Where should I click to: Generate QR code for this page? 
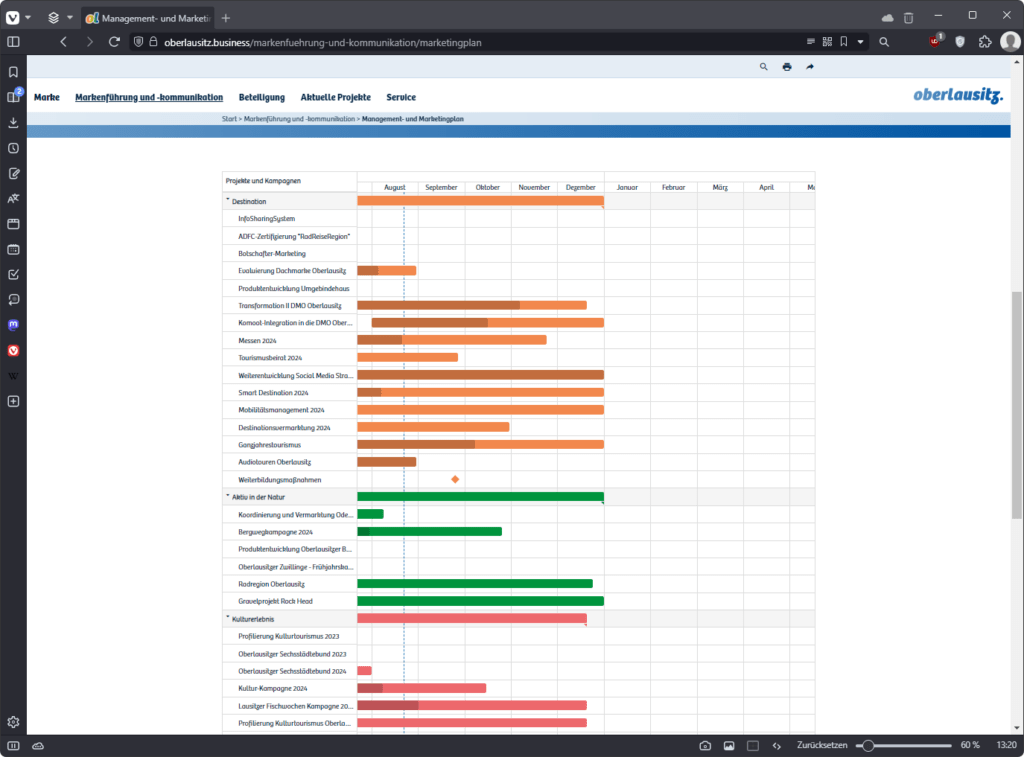tap(827, 42)
